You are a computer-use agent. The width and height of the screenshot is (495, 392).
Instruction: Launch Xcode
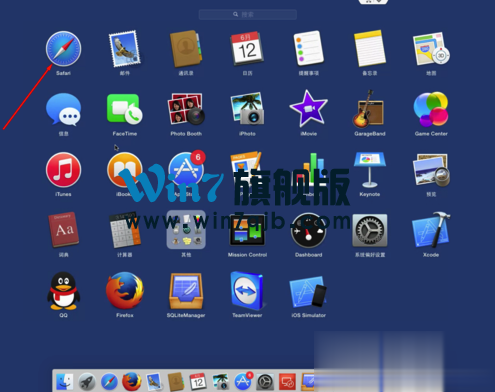click(431, 230)
